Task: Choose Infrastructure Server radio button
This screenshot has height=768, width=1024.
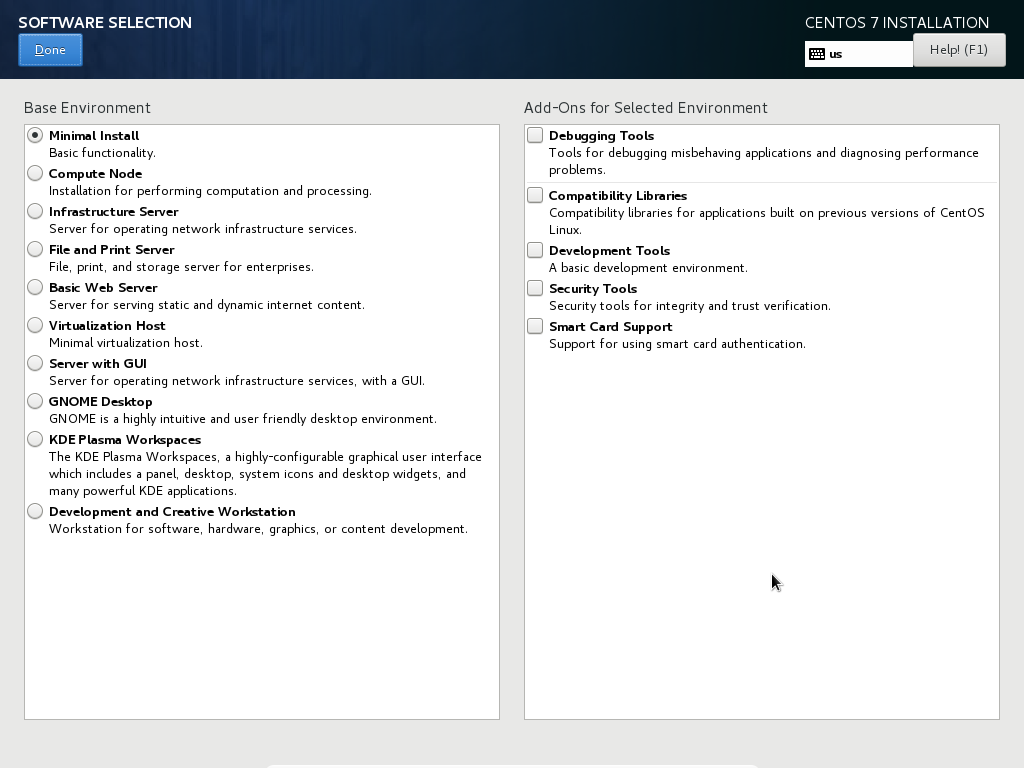Action: coord(35,211)
